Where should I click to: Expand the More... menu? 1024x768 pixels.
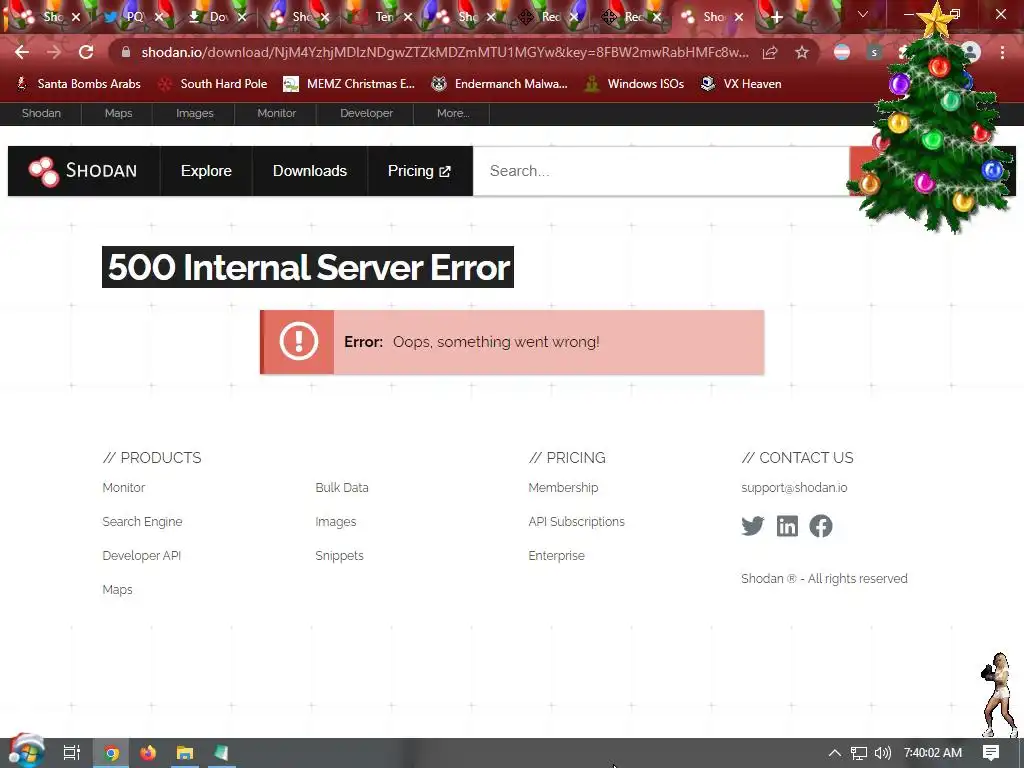point(453,113)
